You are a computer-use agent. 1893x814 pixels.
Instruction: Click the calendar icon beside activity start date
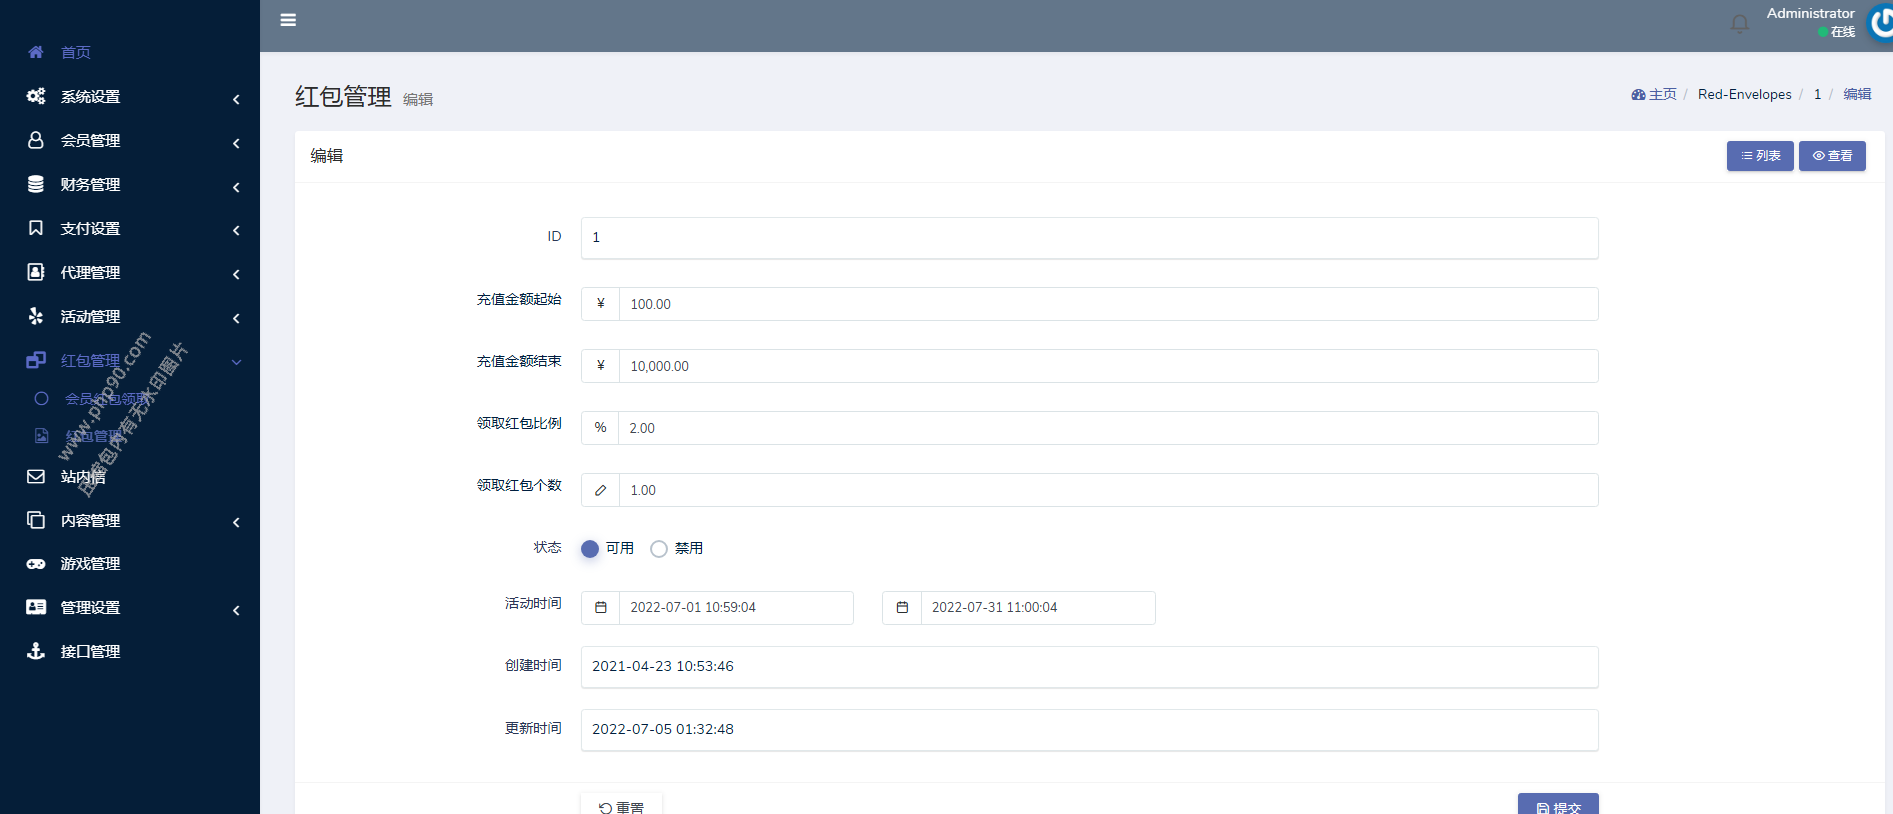(x=601, y=608)
